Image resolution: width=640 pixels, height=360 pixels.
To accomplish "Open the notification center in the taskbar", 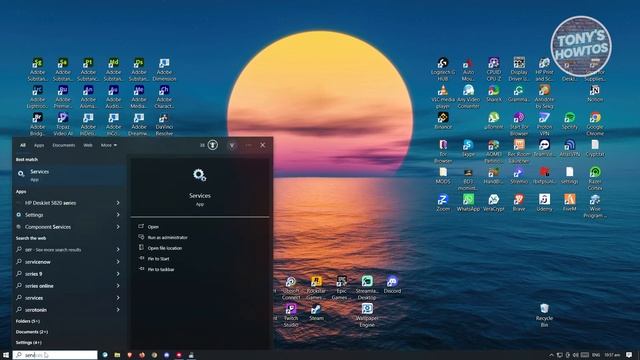I will (x=629, y=355).
